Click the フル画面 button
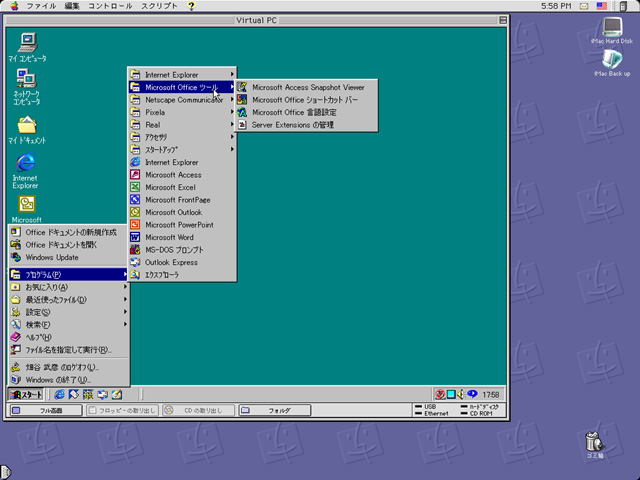640x480 pixels. (x=45, y=410)
